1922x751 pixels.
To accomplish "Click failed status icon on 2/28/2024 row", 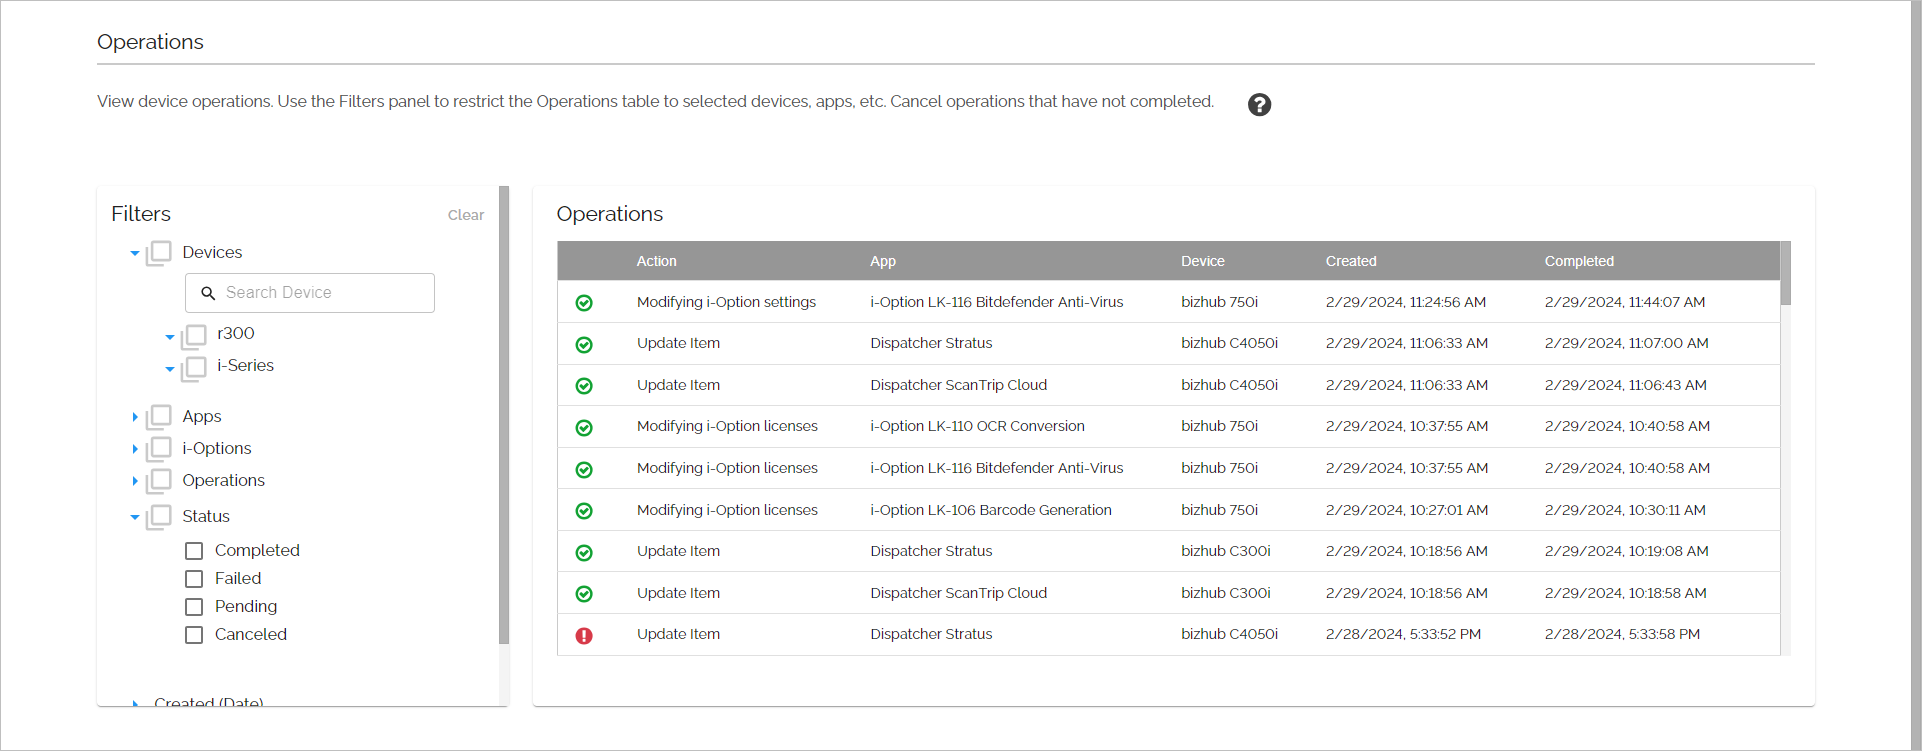I will click(584, 635).
